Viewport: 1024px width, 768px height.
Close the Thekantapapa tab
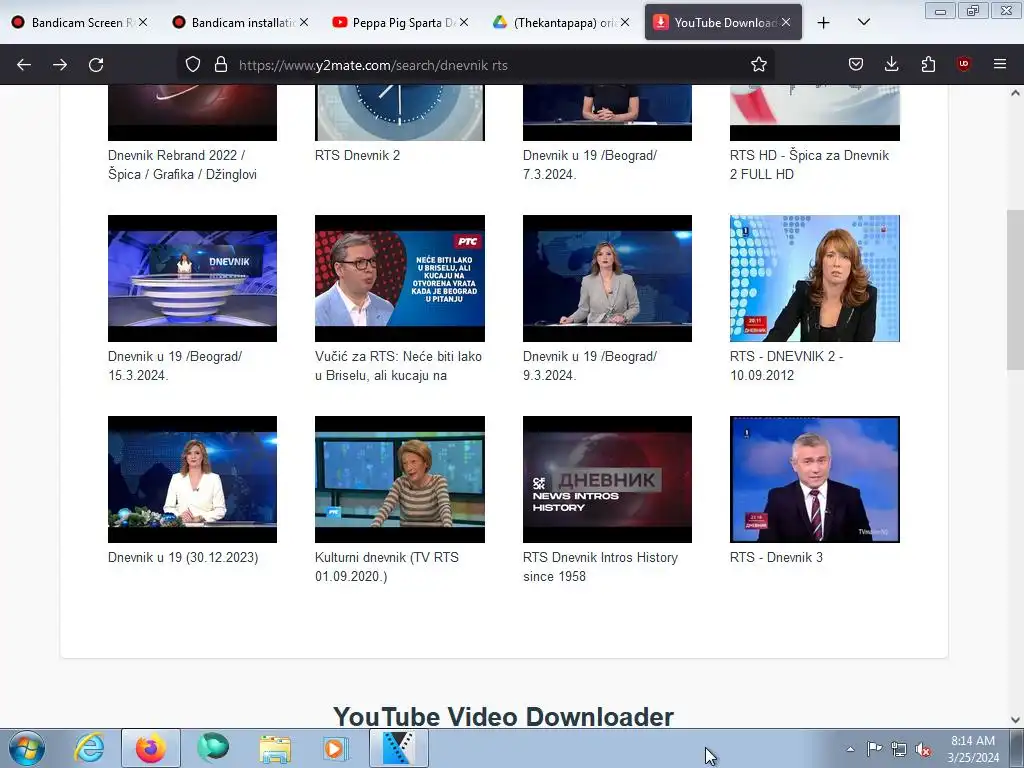tap(625, 22)
